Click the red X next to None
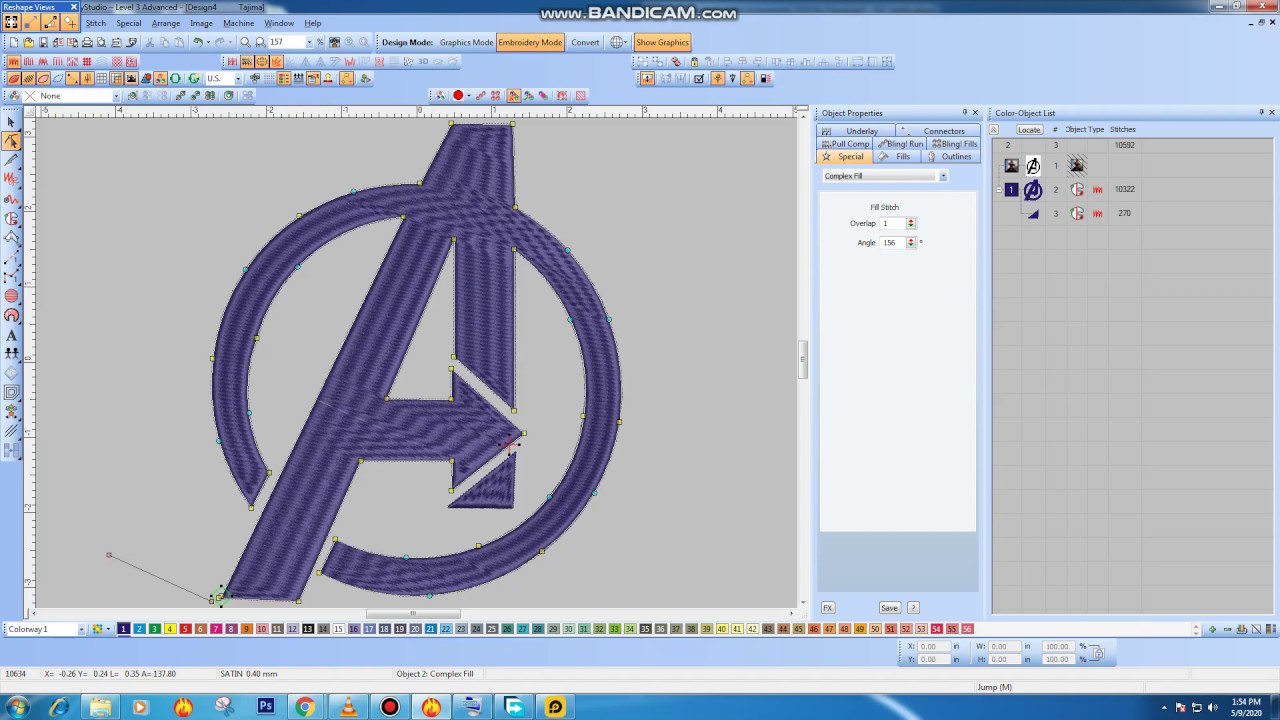 point(30,95)
